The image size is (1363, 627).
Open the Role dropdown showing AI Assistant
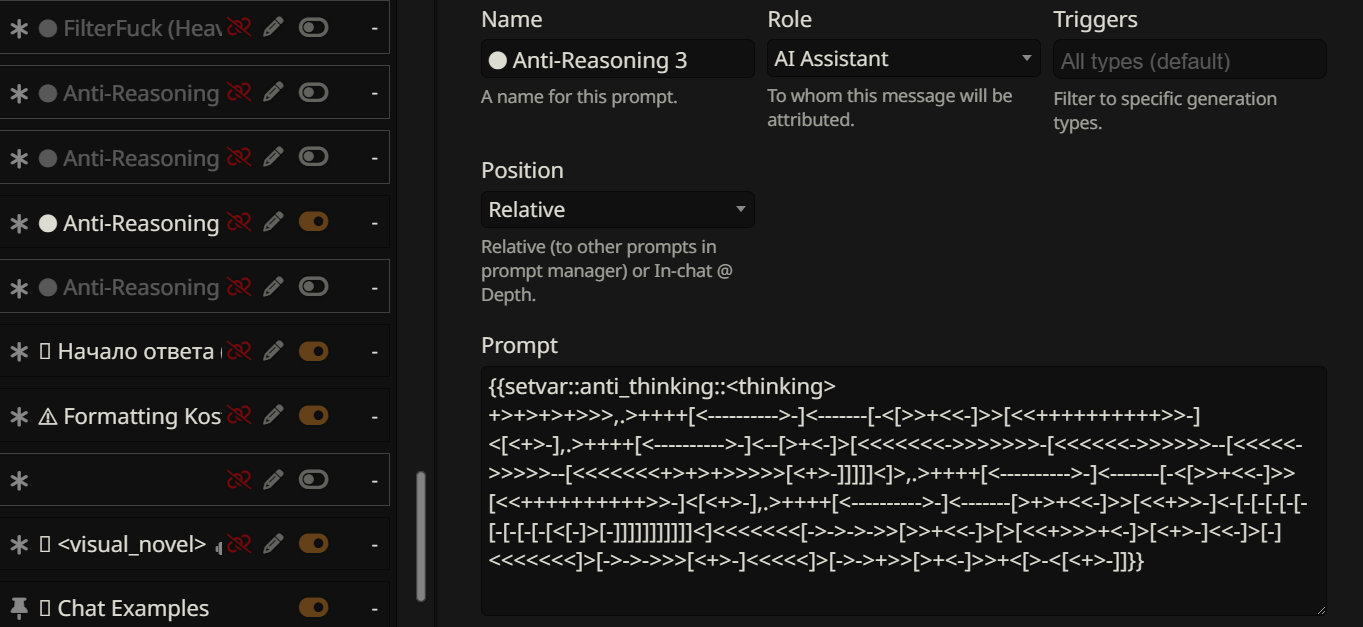[904, 59]
